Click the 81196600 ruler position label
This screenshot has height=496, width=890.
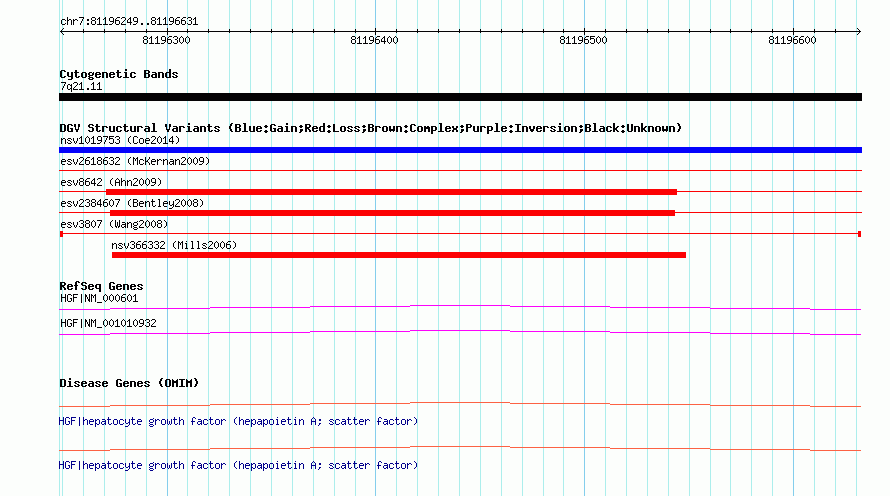pyautogui.click(x=792, y=40)
